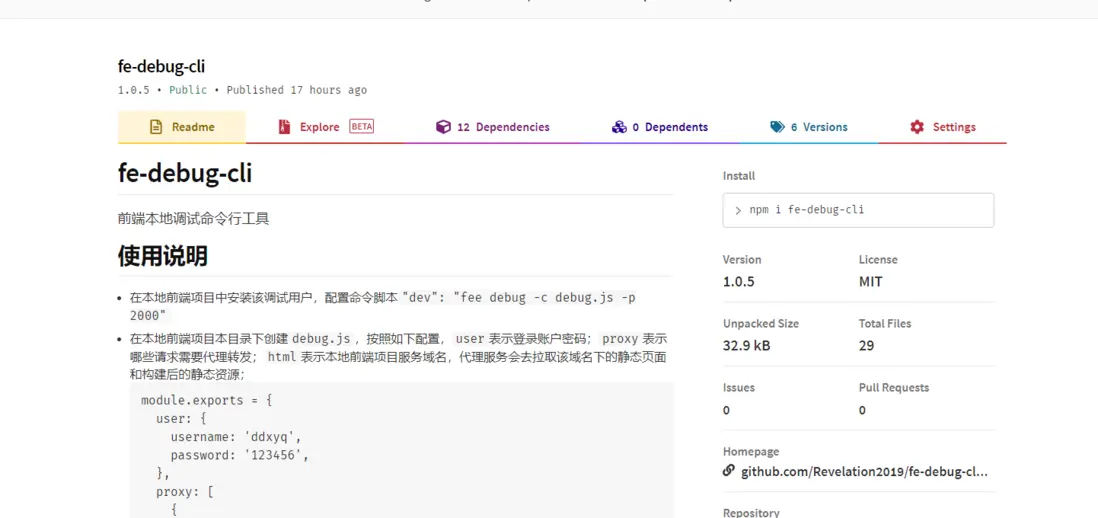Click the MIT license value
Viewport: 1098px width, 518px height.
(x=870, y=282)
